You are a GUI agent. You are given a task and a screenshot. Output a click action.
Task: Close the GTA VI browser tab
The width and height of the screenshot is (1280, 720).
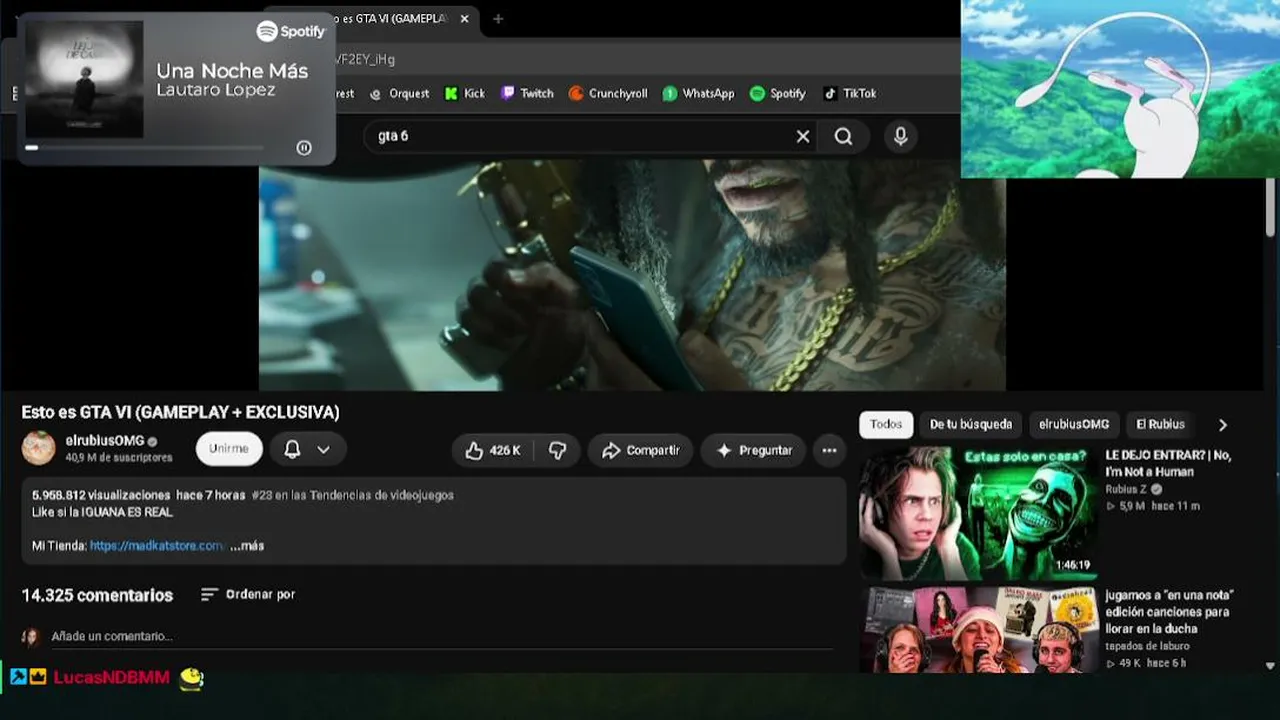pyautogui.click(x=464, y=19)
